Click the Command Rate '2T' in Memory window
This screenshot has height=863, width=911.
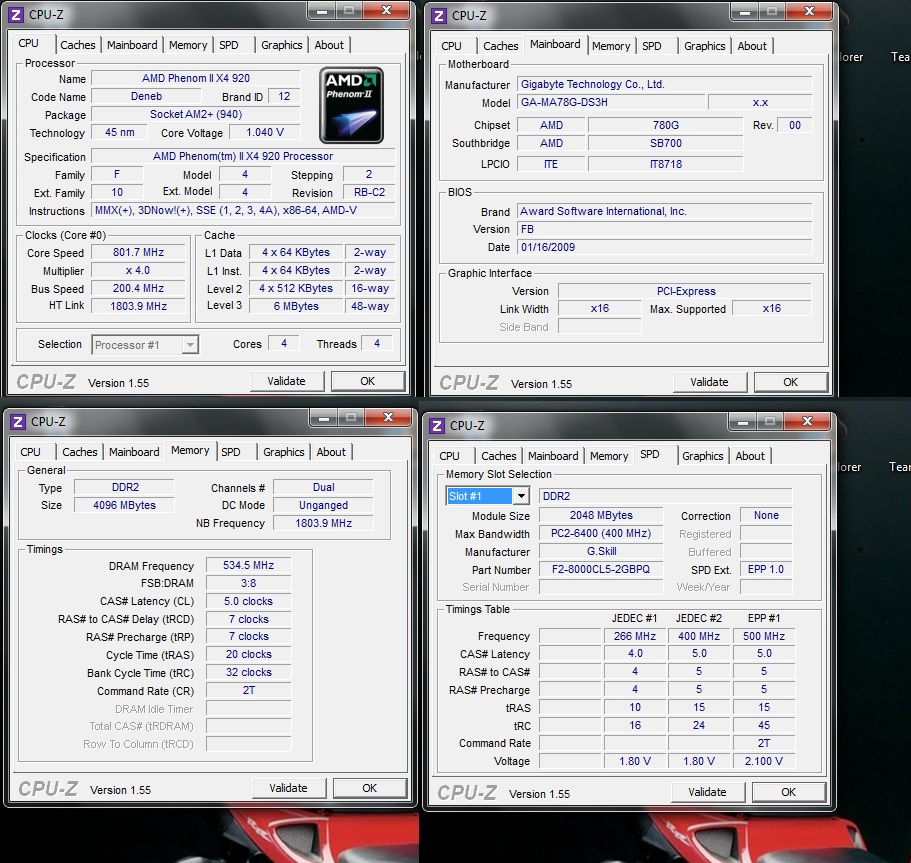point(249,690)
